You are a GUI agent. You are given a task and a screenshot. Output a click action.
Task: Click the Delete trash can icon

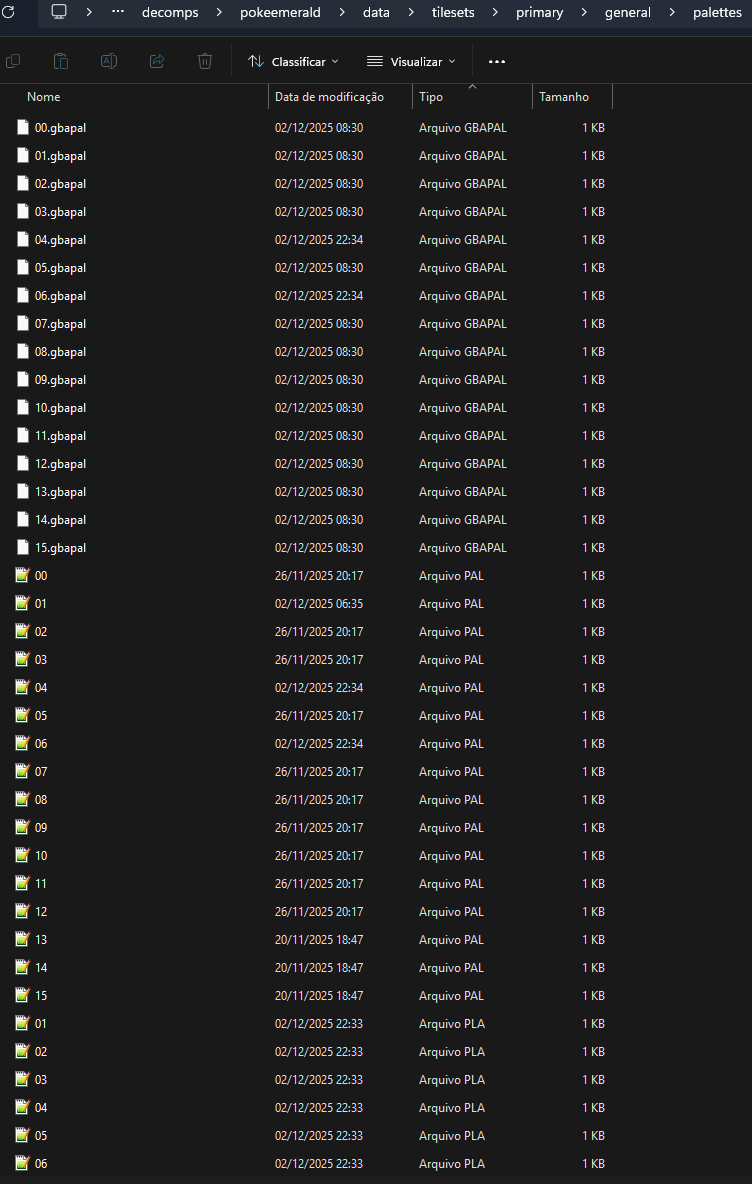[205, 61]
